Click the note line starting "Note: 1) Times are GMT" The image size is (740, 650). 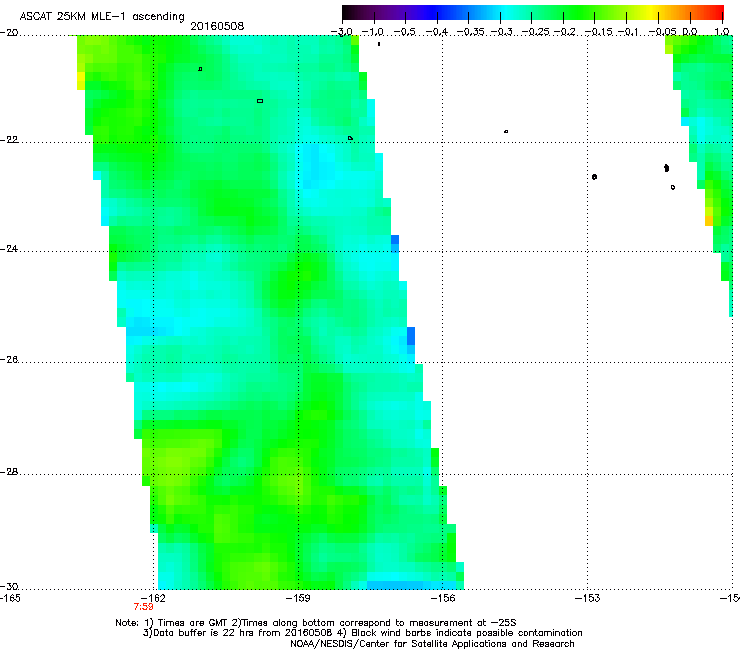[316, 623]
